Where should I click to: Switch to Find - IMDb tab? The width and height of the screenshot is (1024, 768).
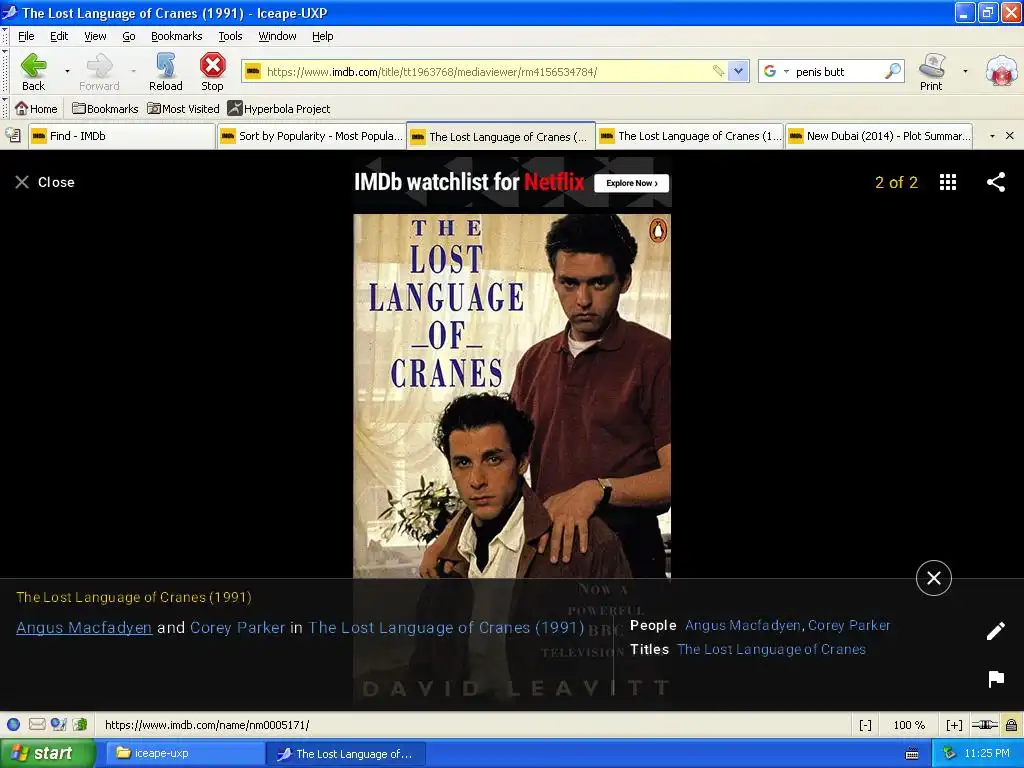[122, 136]
